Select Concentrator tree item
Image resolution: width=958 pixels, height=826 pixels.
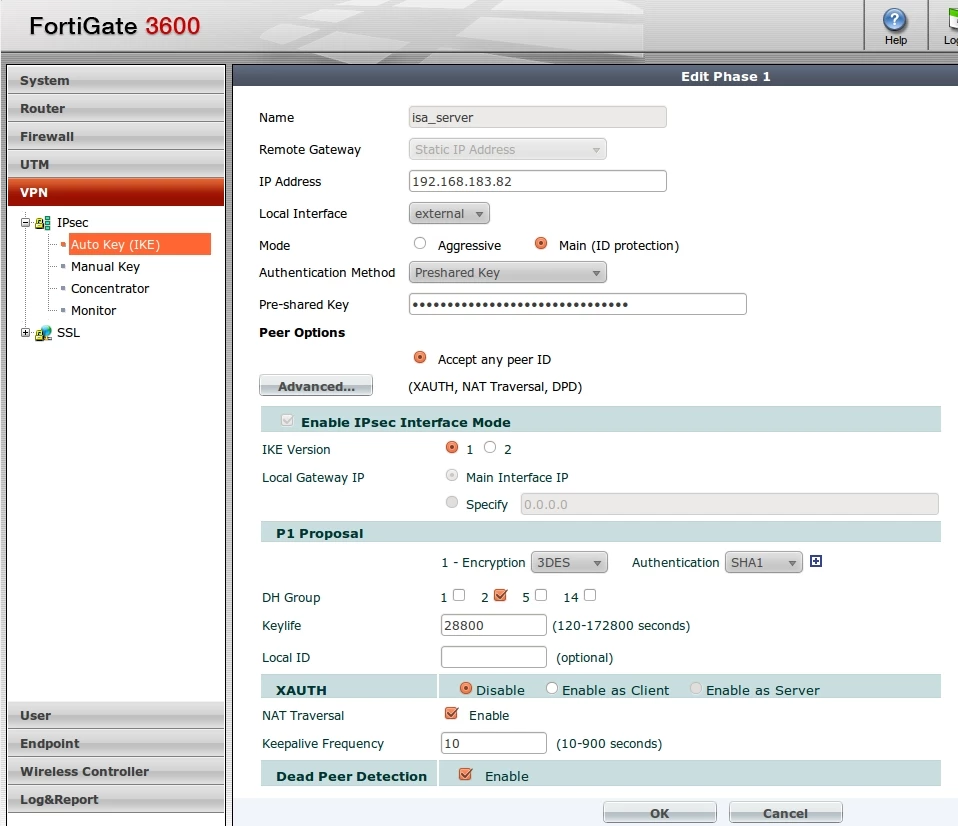tap(110, 288)
